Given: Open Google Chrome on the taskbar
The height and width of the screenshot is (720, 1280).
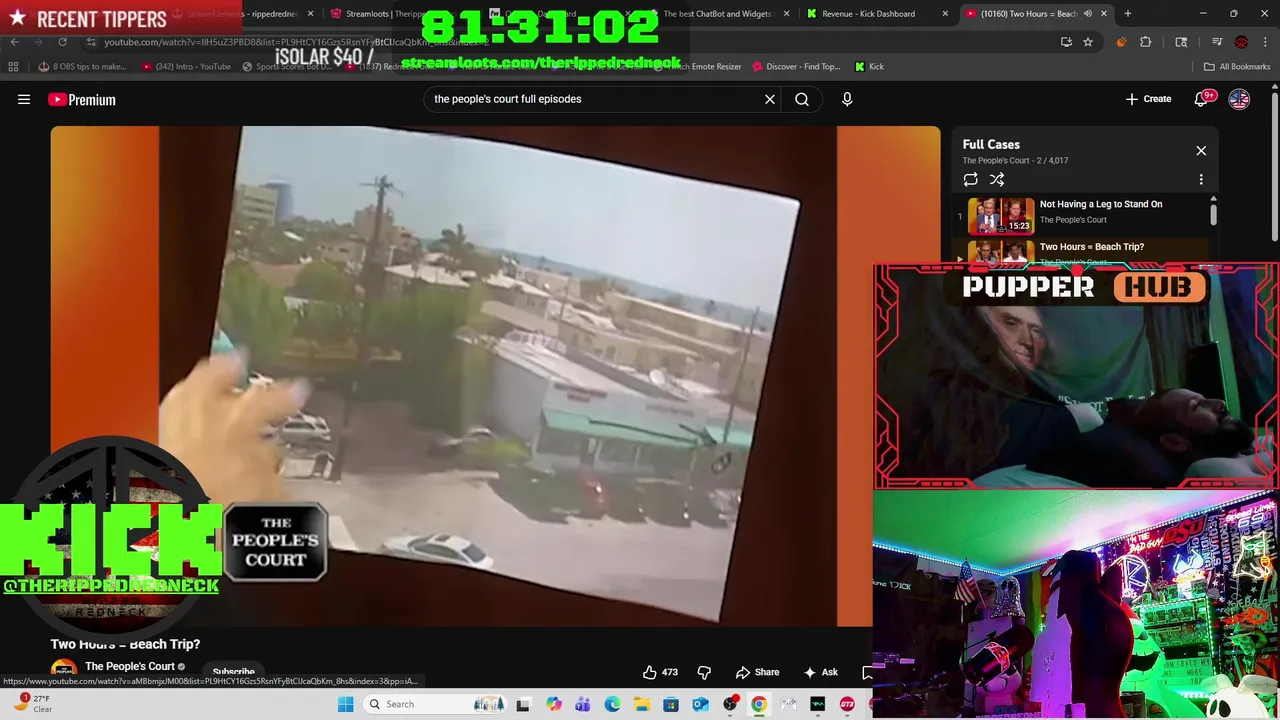Looking at the screenshot, I should tap(759, 704).
